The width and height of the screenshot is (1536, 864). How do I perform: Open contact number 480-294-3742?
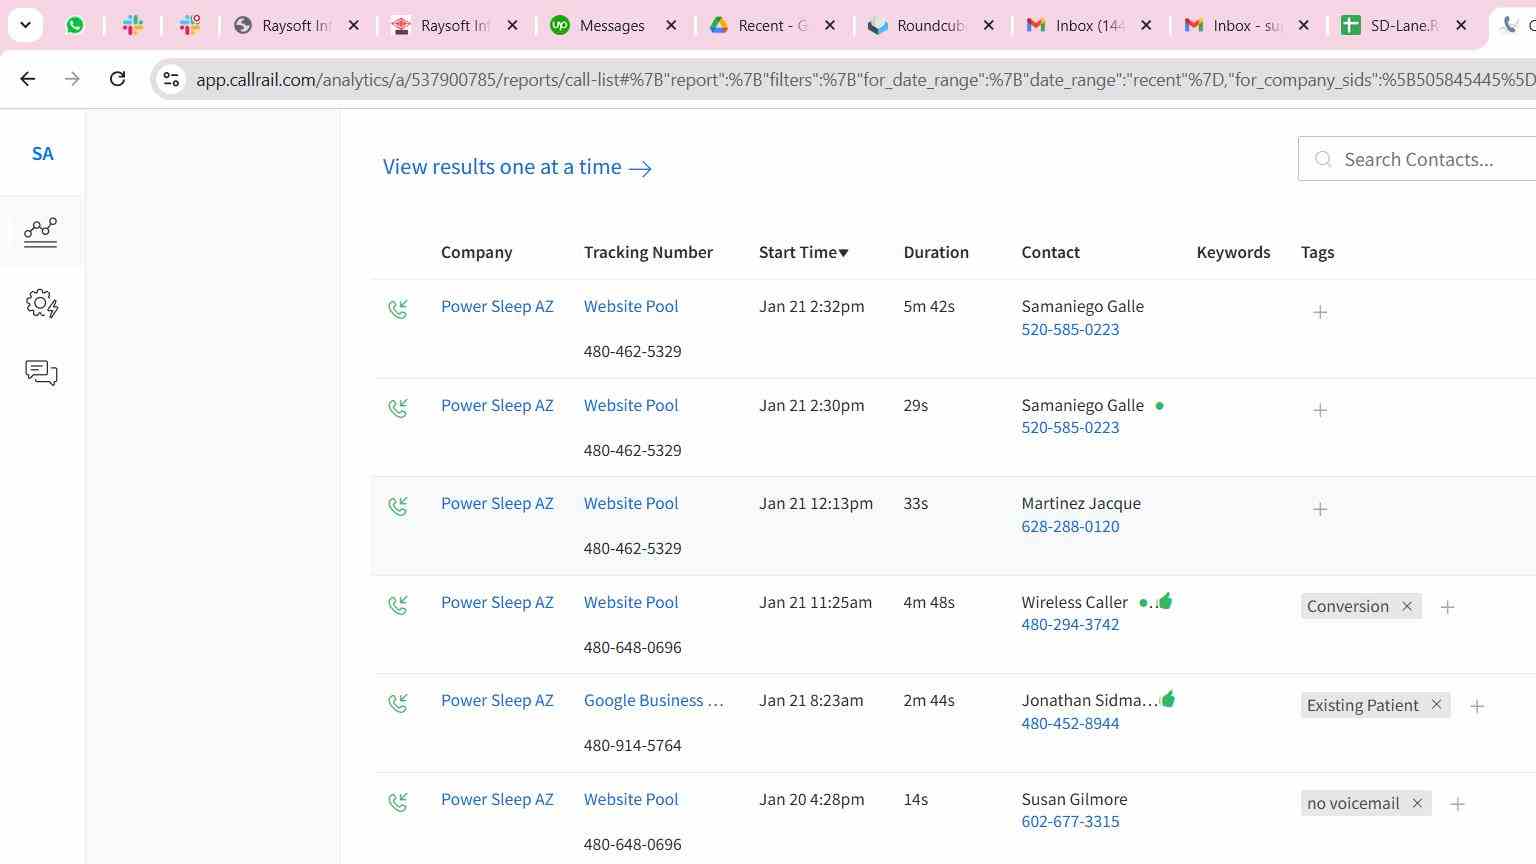1070,624
